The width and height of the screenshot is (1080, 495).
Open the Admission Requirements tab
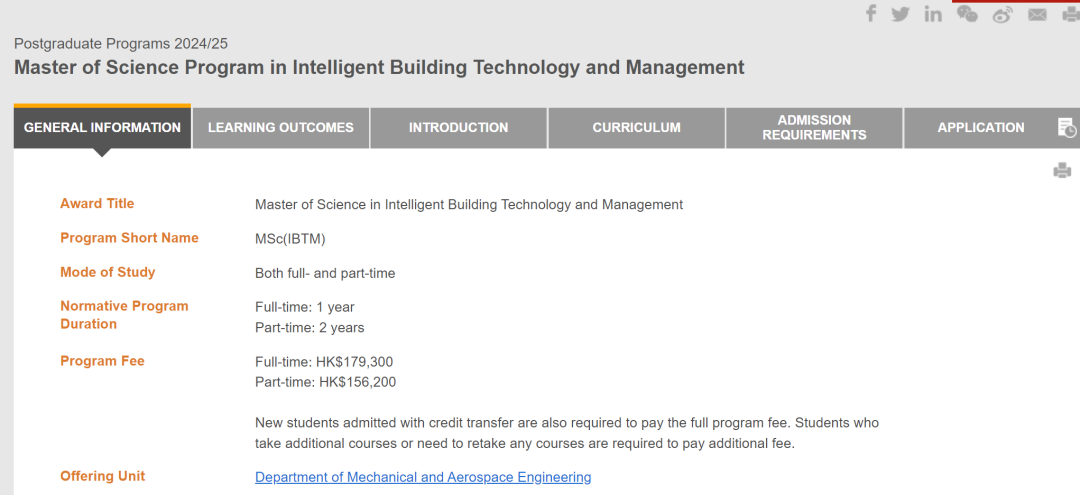point(814,128)
